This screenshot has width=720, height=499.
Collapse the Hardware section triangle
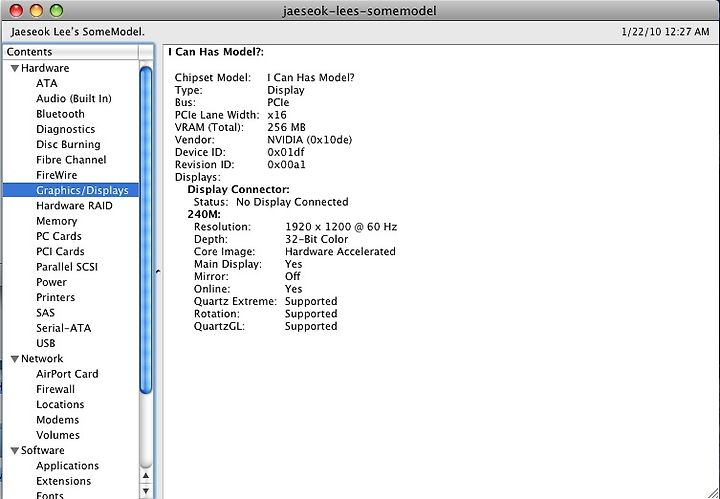pyautogui.click(x=15, y=68)
